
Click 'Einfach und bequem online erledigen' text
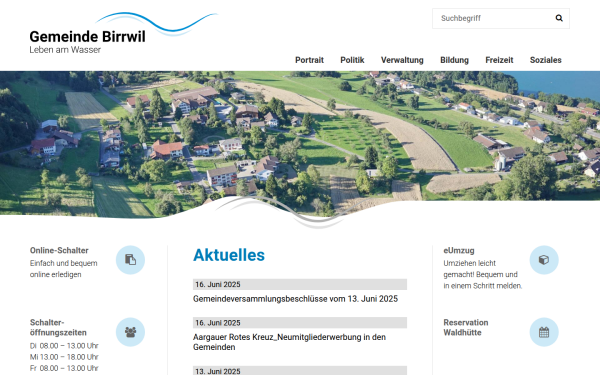coord(64,269)
